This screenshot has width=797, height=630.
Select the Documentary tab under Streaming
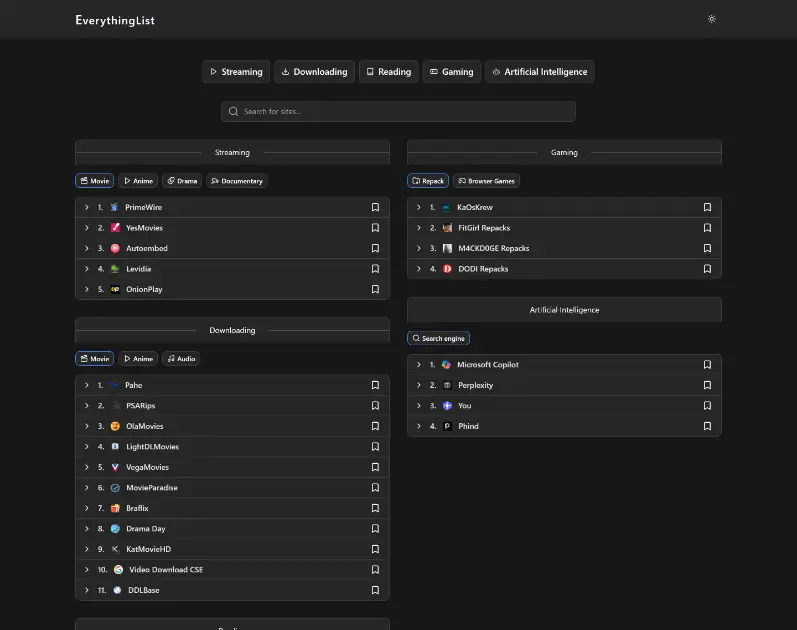(237, 181)
